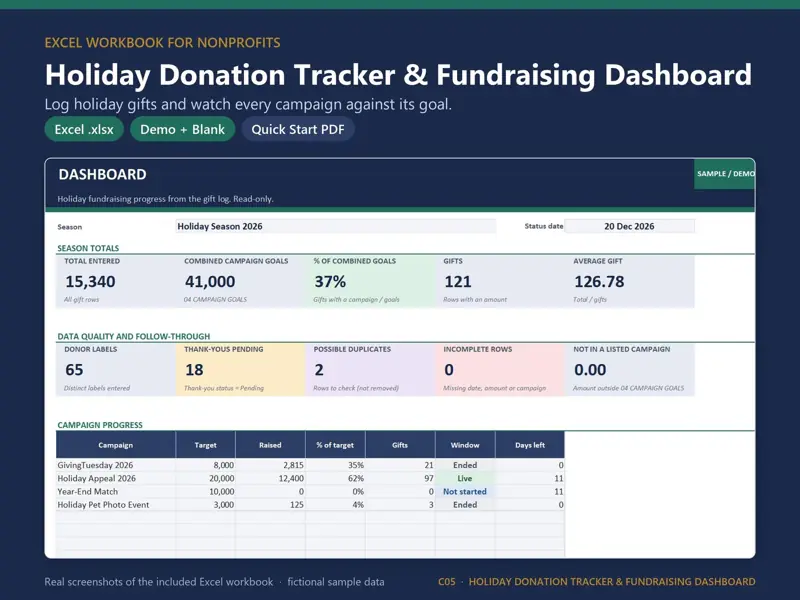Click the Quick Start PDF pill badge
800x600 pixels.
[x=298, y=130]
